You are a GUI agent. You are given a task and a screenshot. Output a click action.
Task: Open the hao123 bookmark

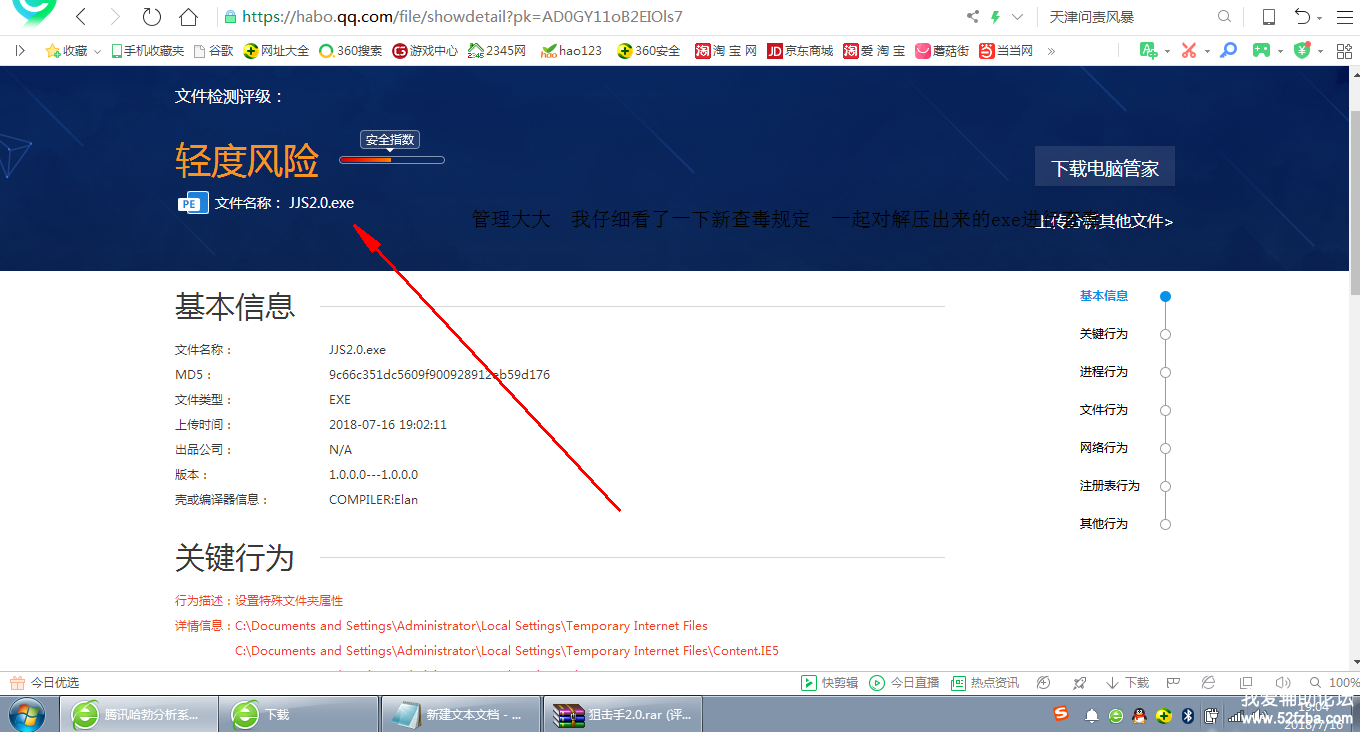(x=571, y=50)
